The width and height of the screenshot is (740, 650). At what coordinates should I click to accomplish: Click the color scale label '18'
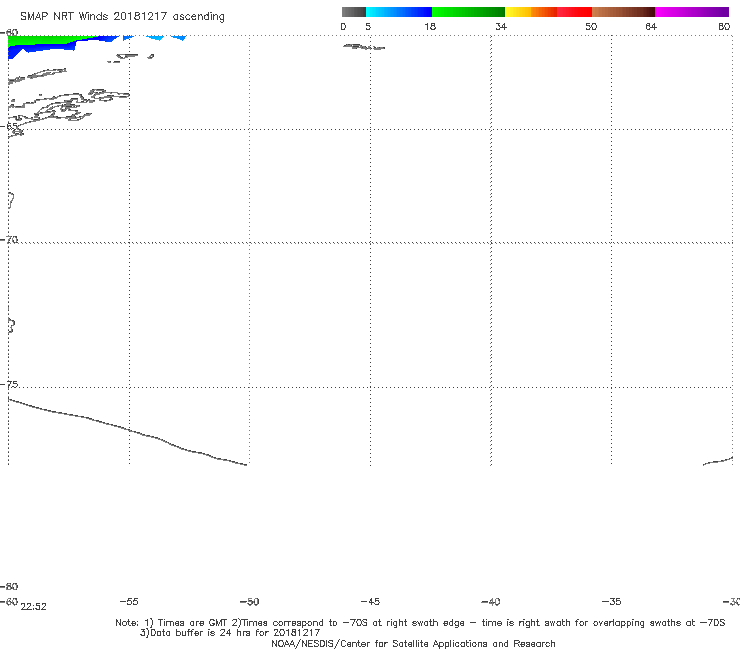pyautogui.click(x=430, y=27)
